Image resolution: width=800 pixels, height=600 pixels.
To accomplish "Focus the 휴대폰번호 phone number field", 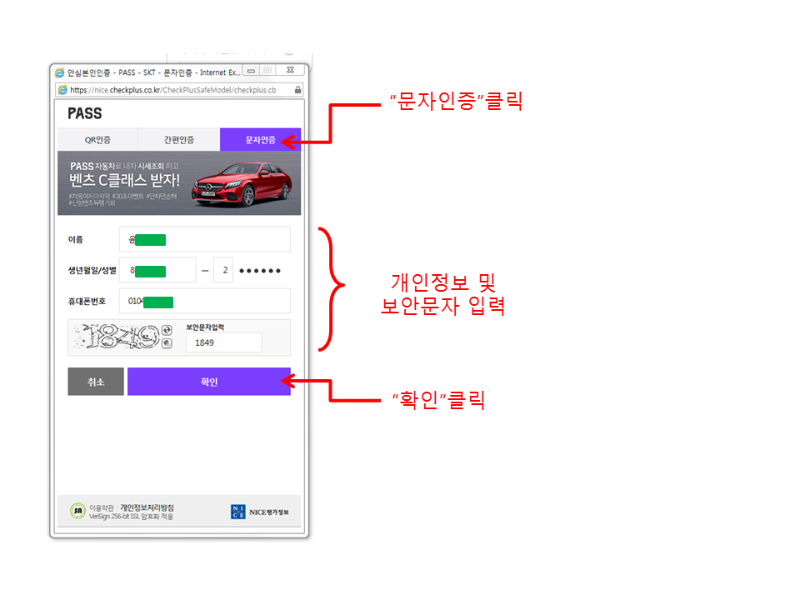I will [205, 301].
